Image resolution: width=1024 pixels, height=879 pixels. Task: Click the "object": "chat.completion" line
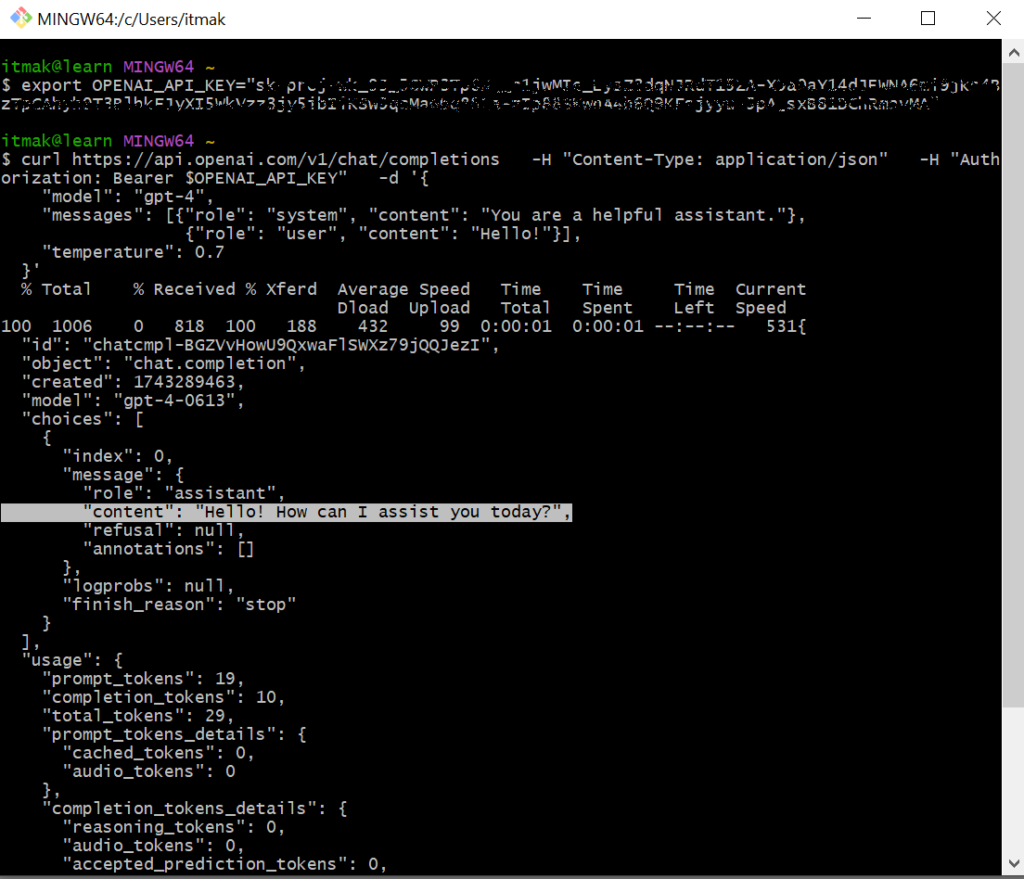pyautogui.click(x=163, y=363)
